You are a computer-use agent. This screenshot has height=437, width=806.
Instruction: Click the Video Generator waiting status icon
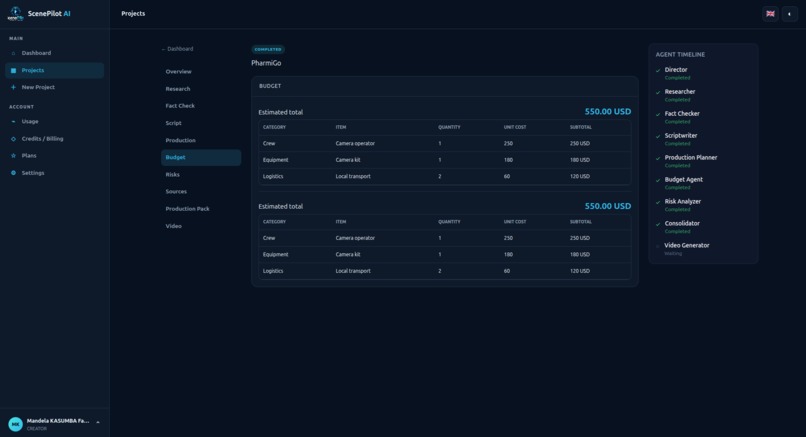pos(658,246)
